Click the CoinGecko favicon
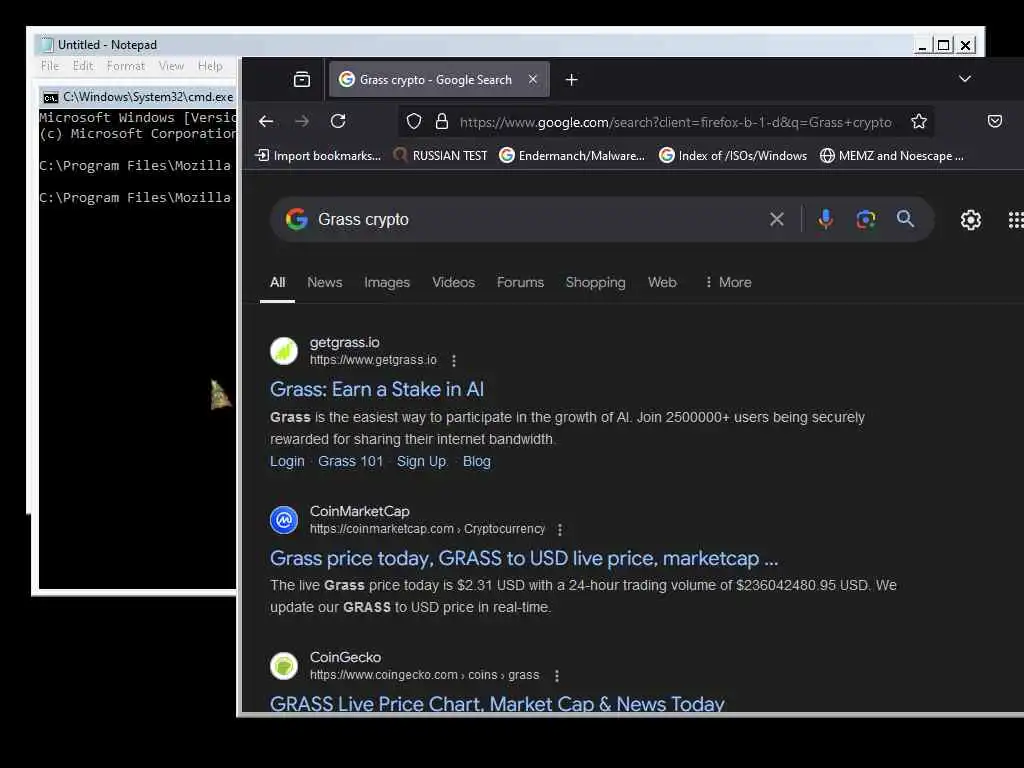 (284, 666)
